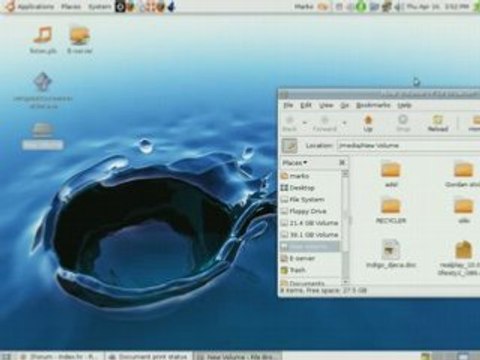
Task: Select highlighted New Volume in sidebar
Action: tap(310, 246)
